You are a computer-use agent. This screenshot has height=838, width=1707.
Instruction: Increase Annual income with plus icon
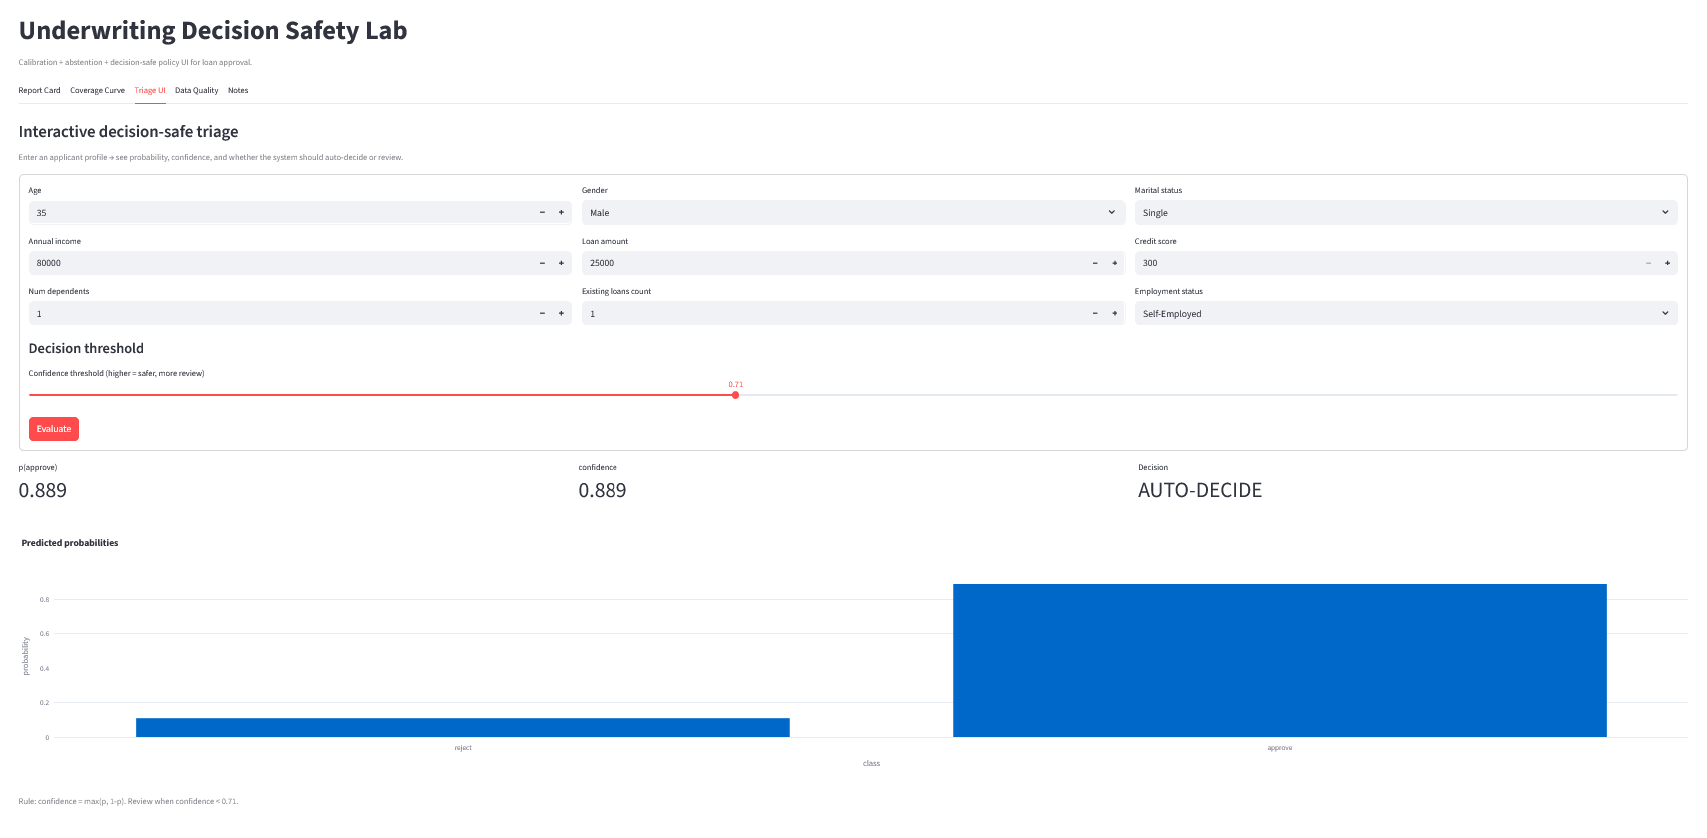click(561, 263)
